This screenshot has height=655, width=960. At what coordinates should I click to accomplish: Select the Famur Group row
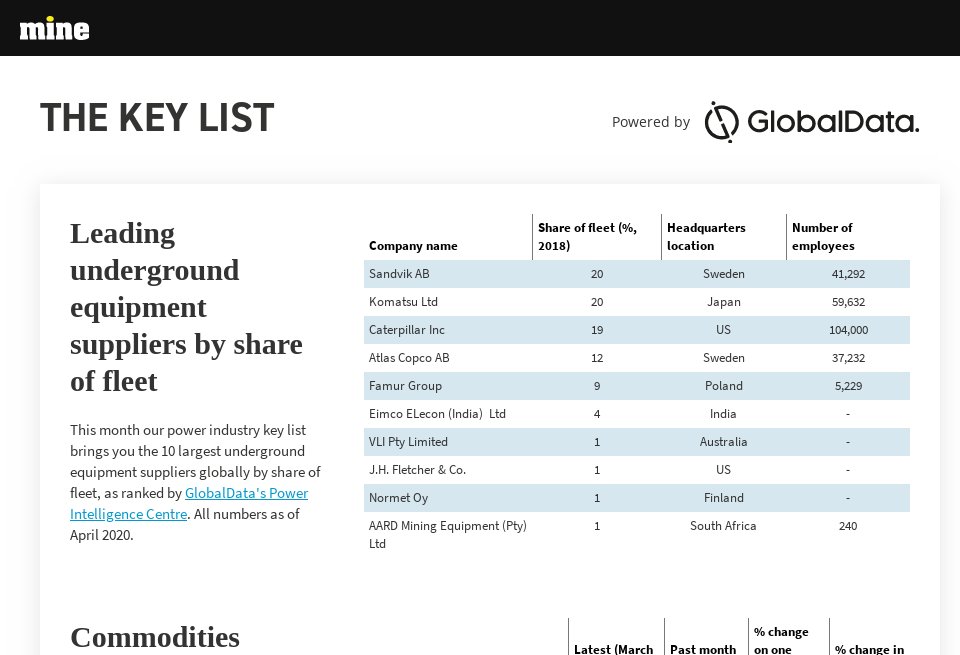[x=637, y=386]
